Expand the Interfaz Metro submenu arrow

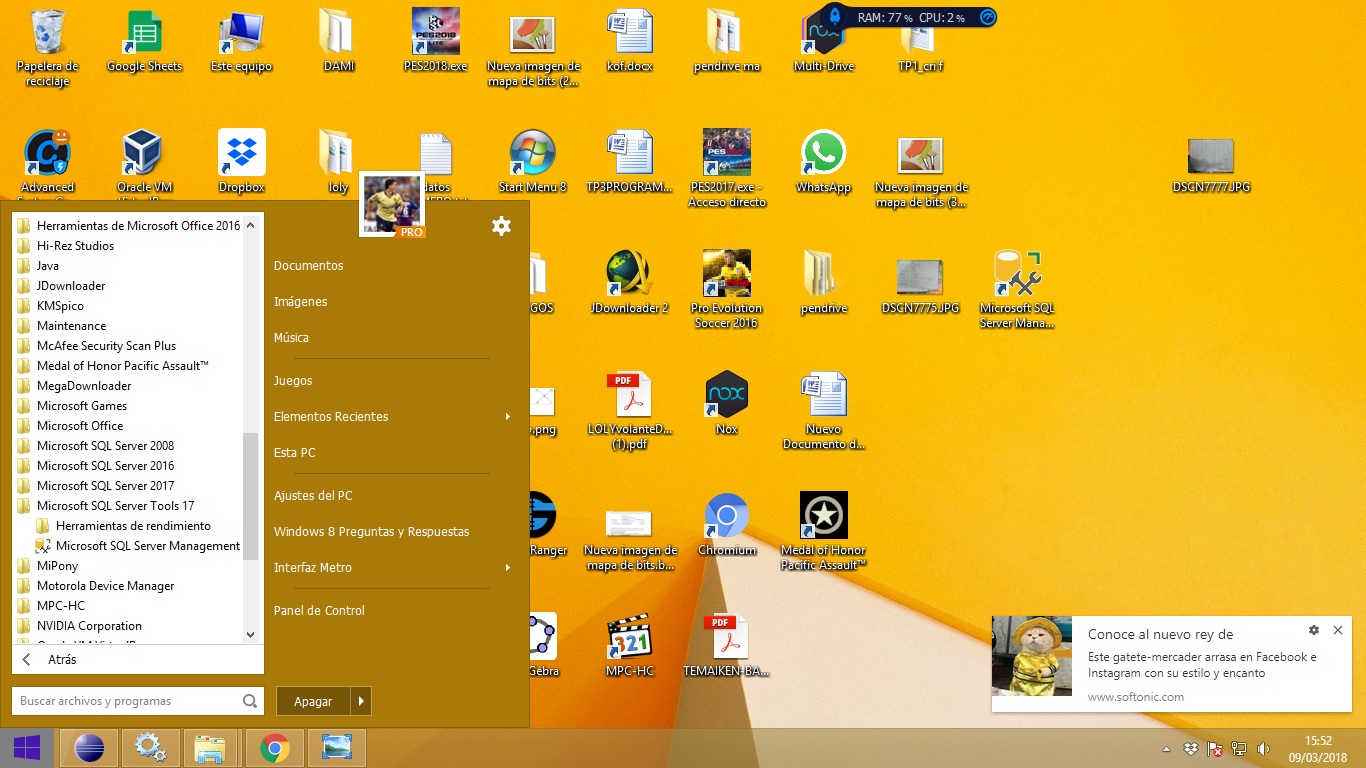tap(508, 568)
